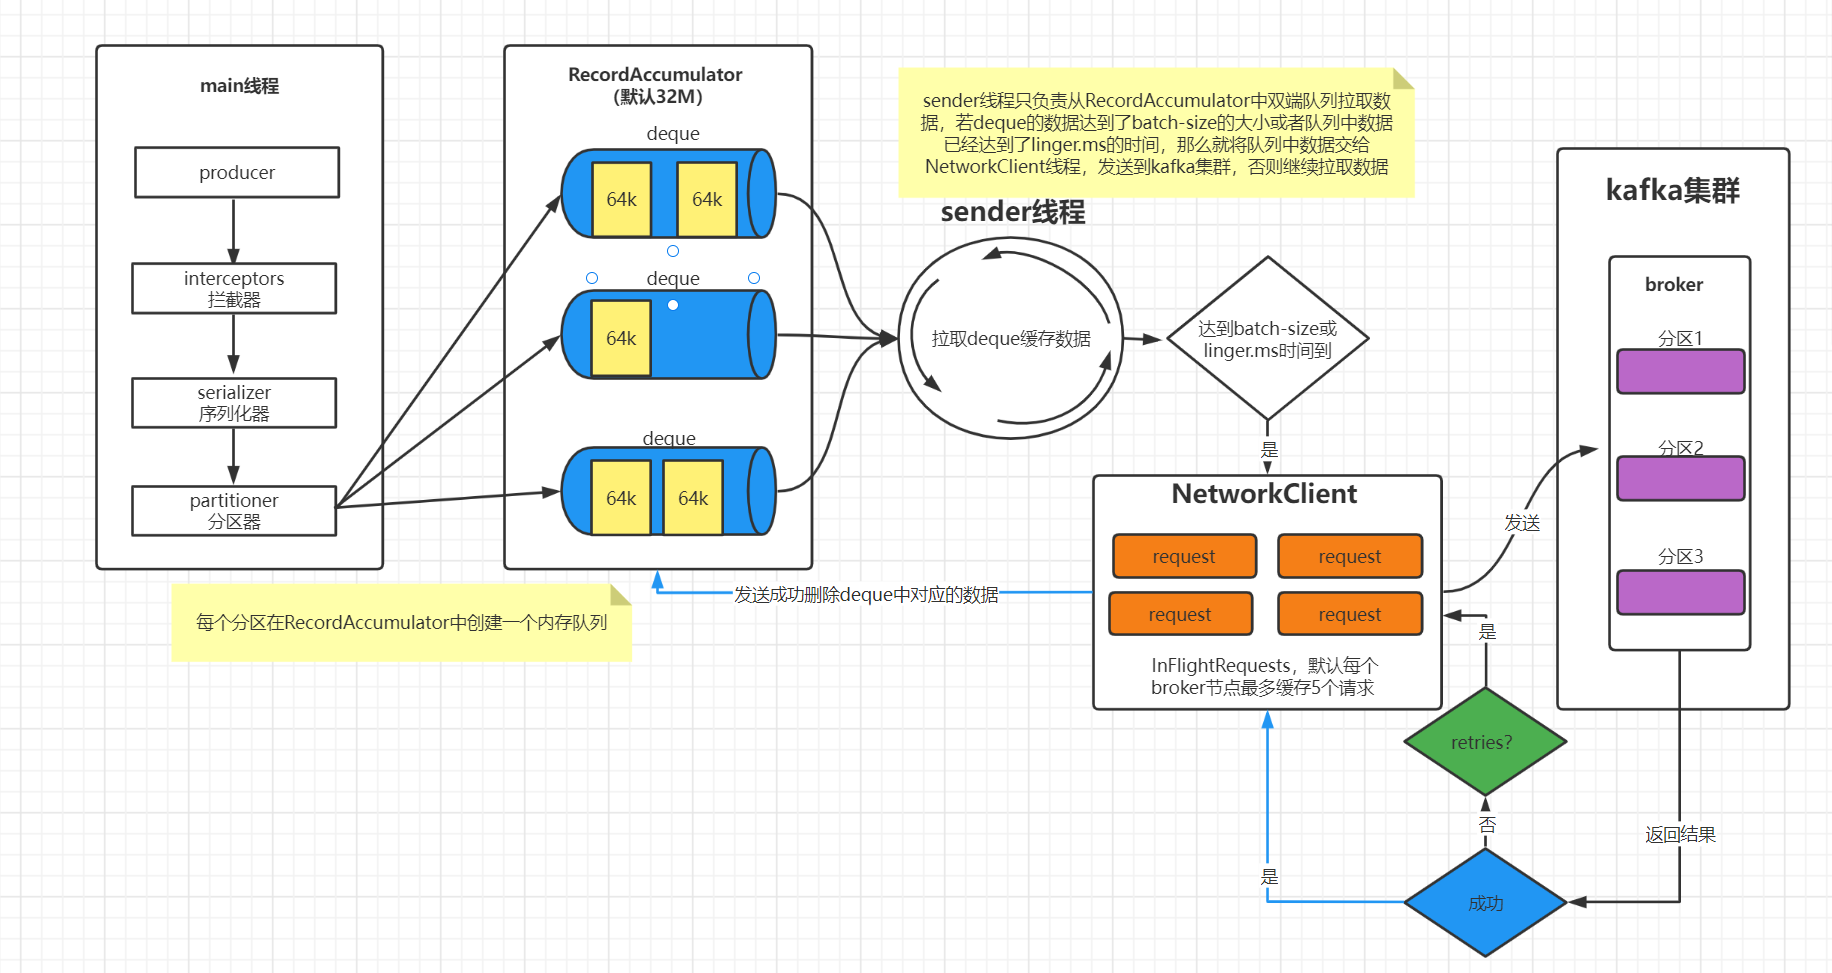Click the main线程 title text
Viewport: 1832px width, 973px height.
pos(239,86)
